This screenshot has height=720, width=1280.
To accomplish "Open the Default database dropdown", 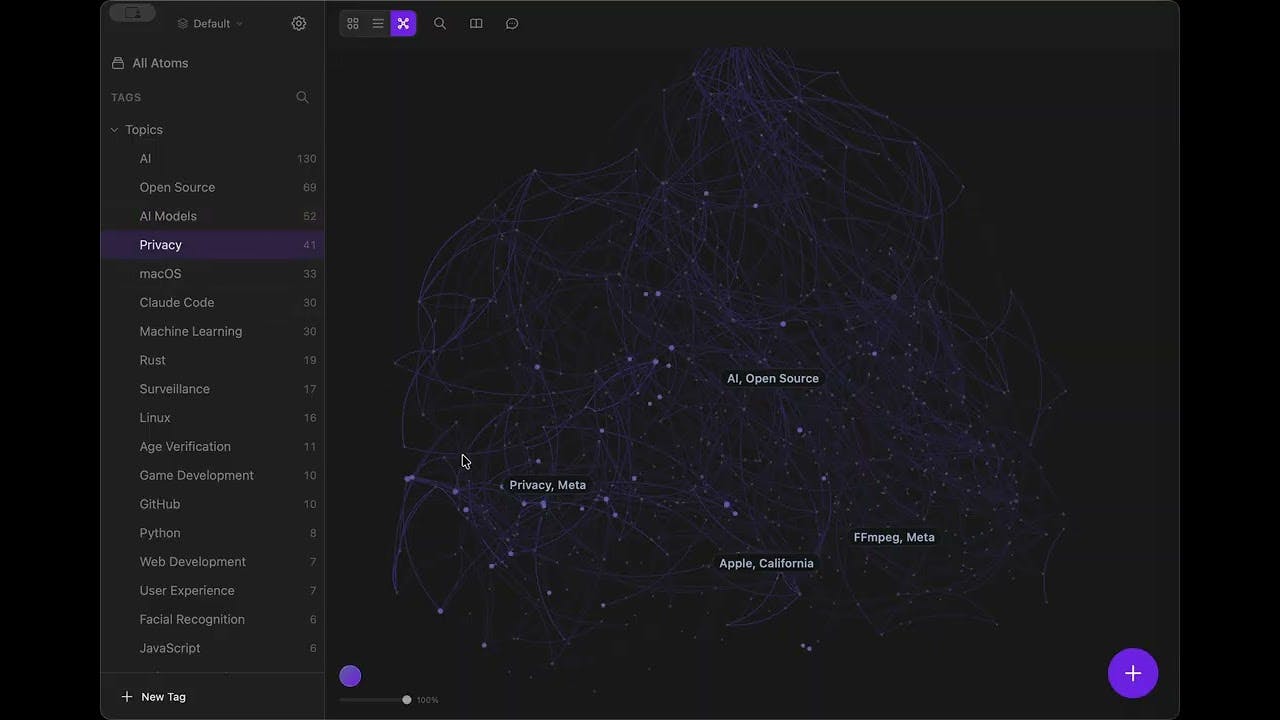I will 210,23.
